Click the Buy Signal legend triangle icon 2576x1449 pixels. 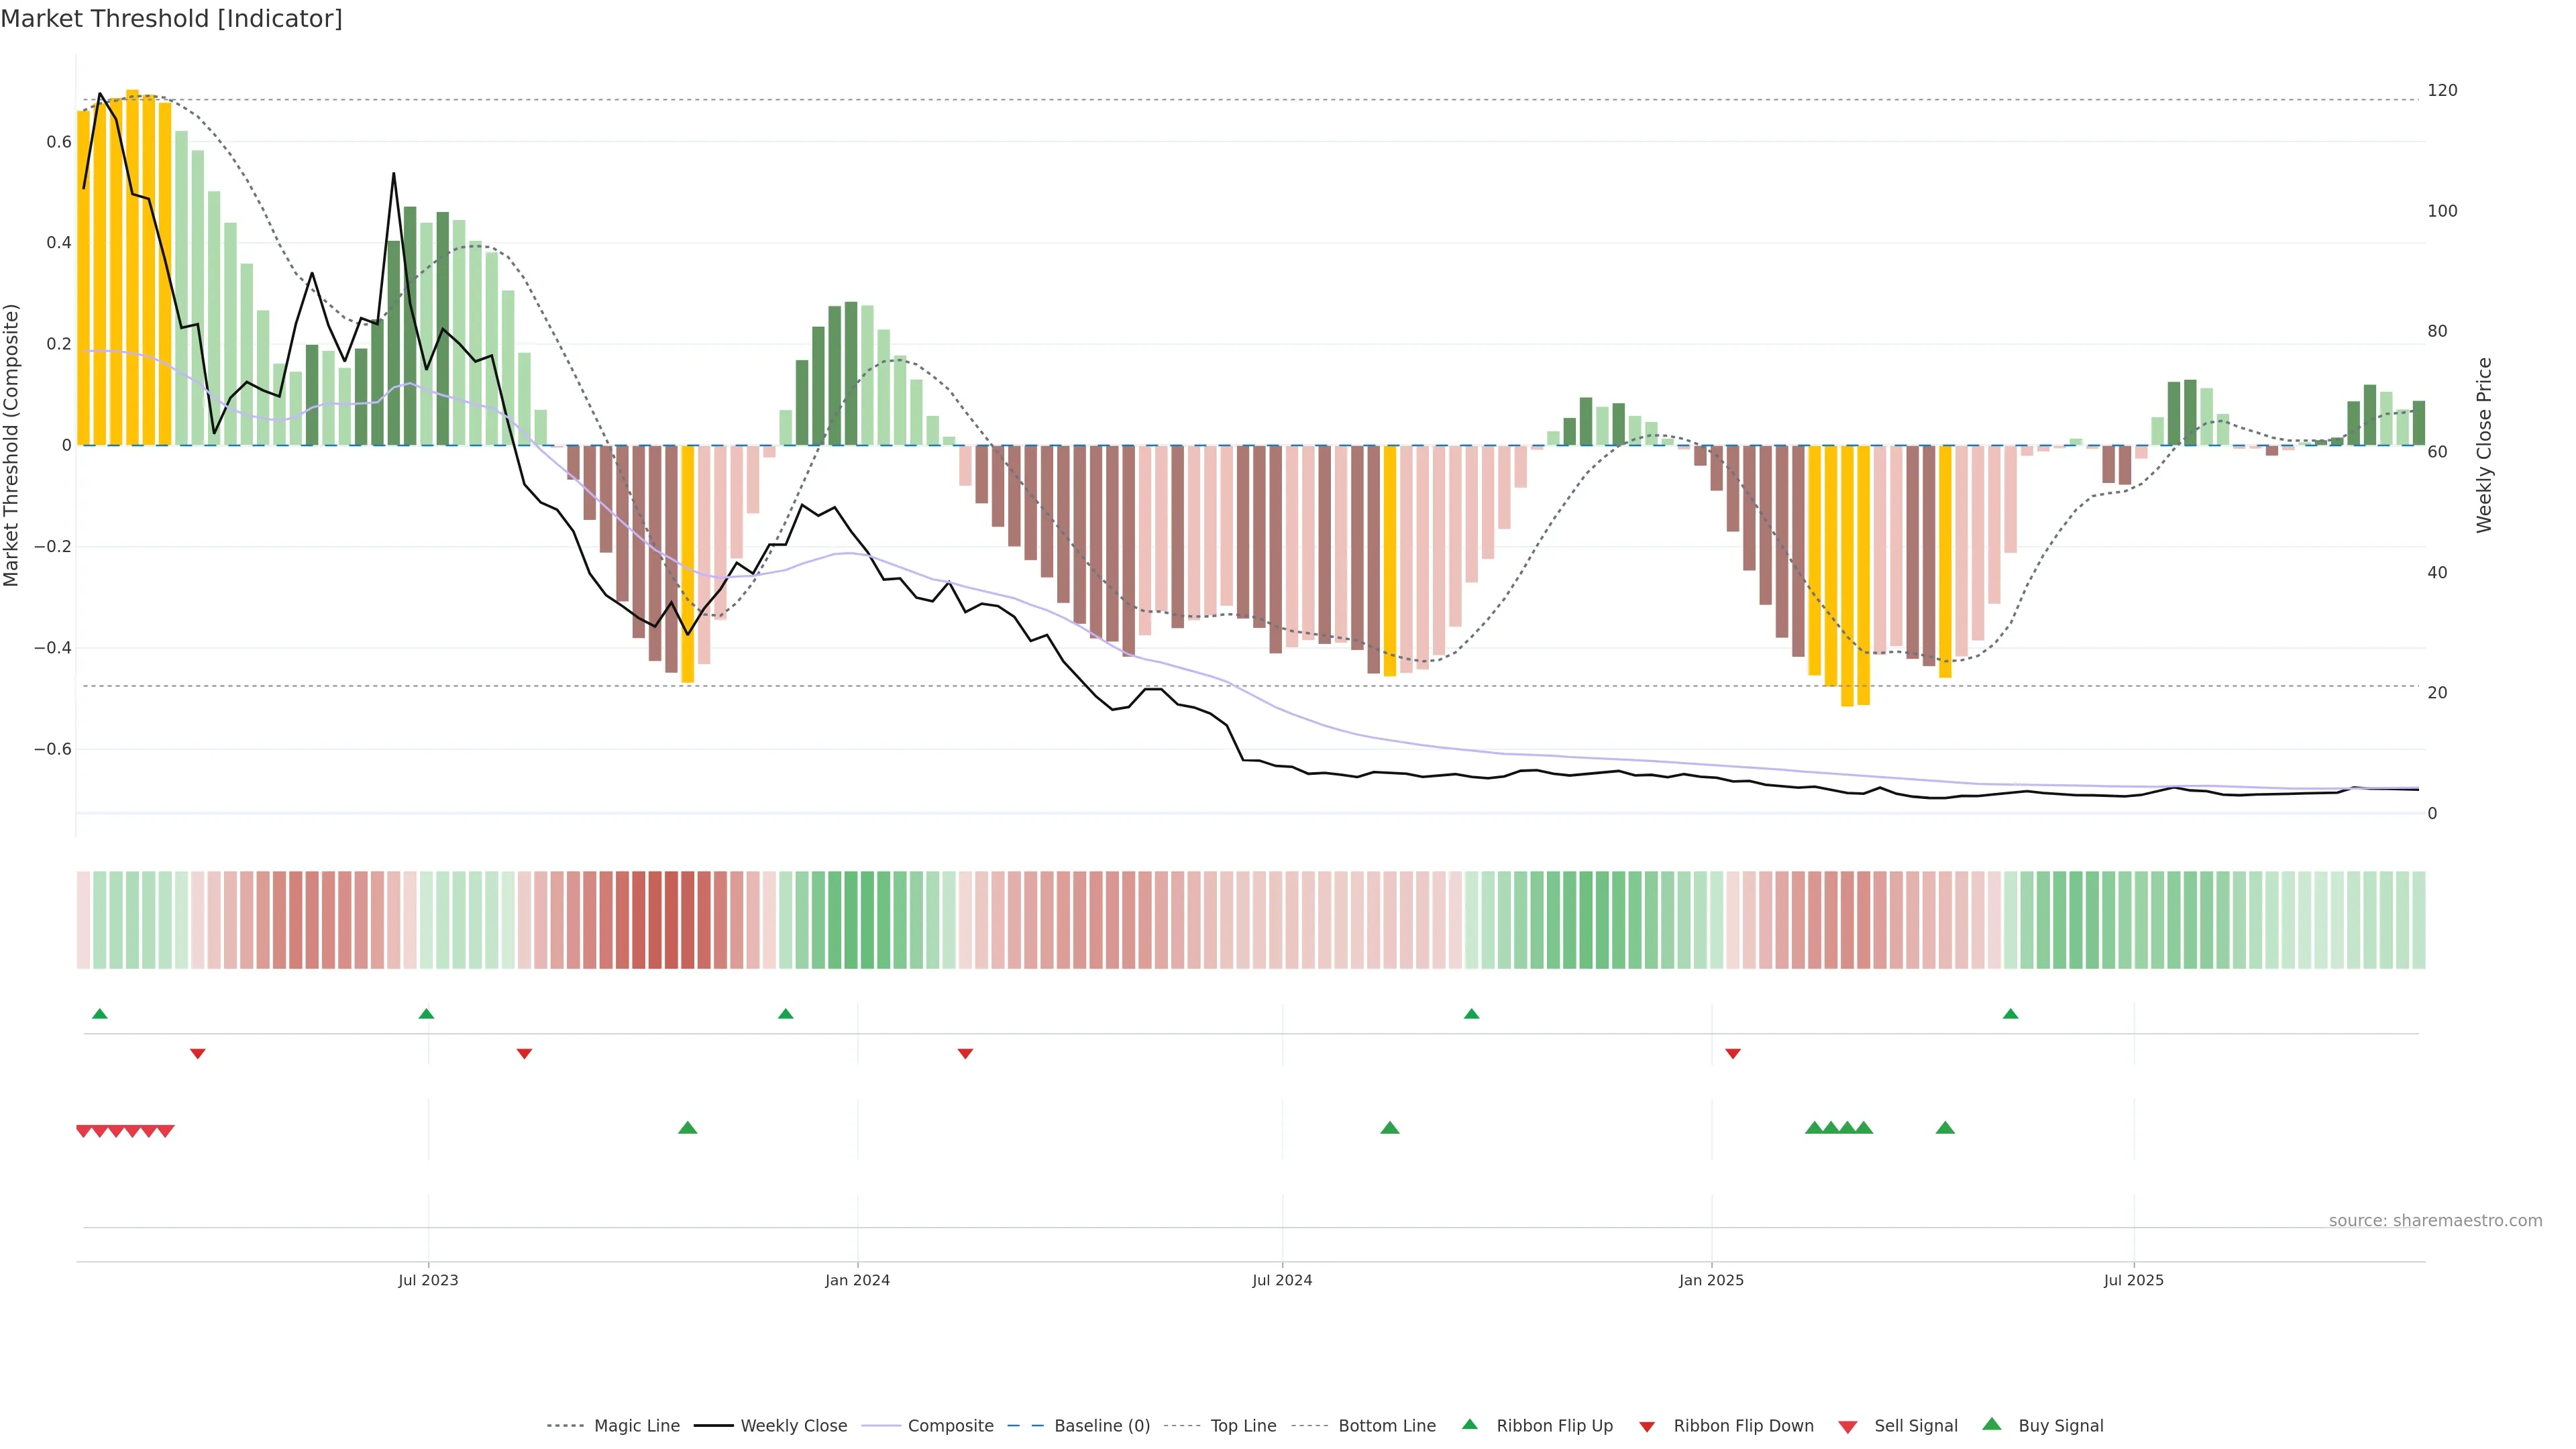[x=1992, y=1424]
